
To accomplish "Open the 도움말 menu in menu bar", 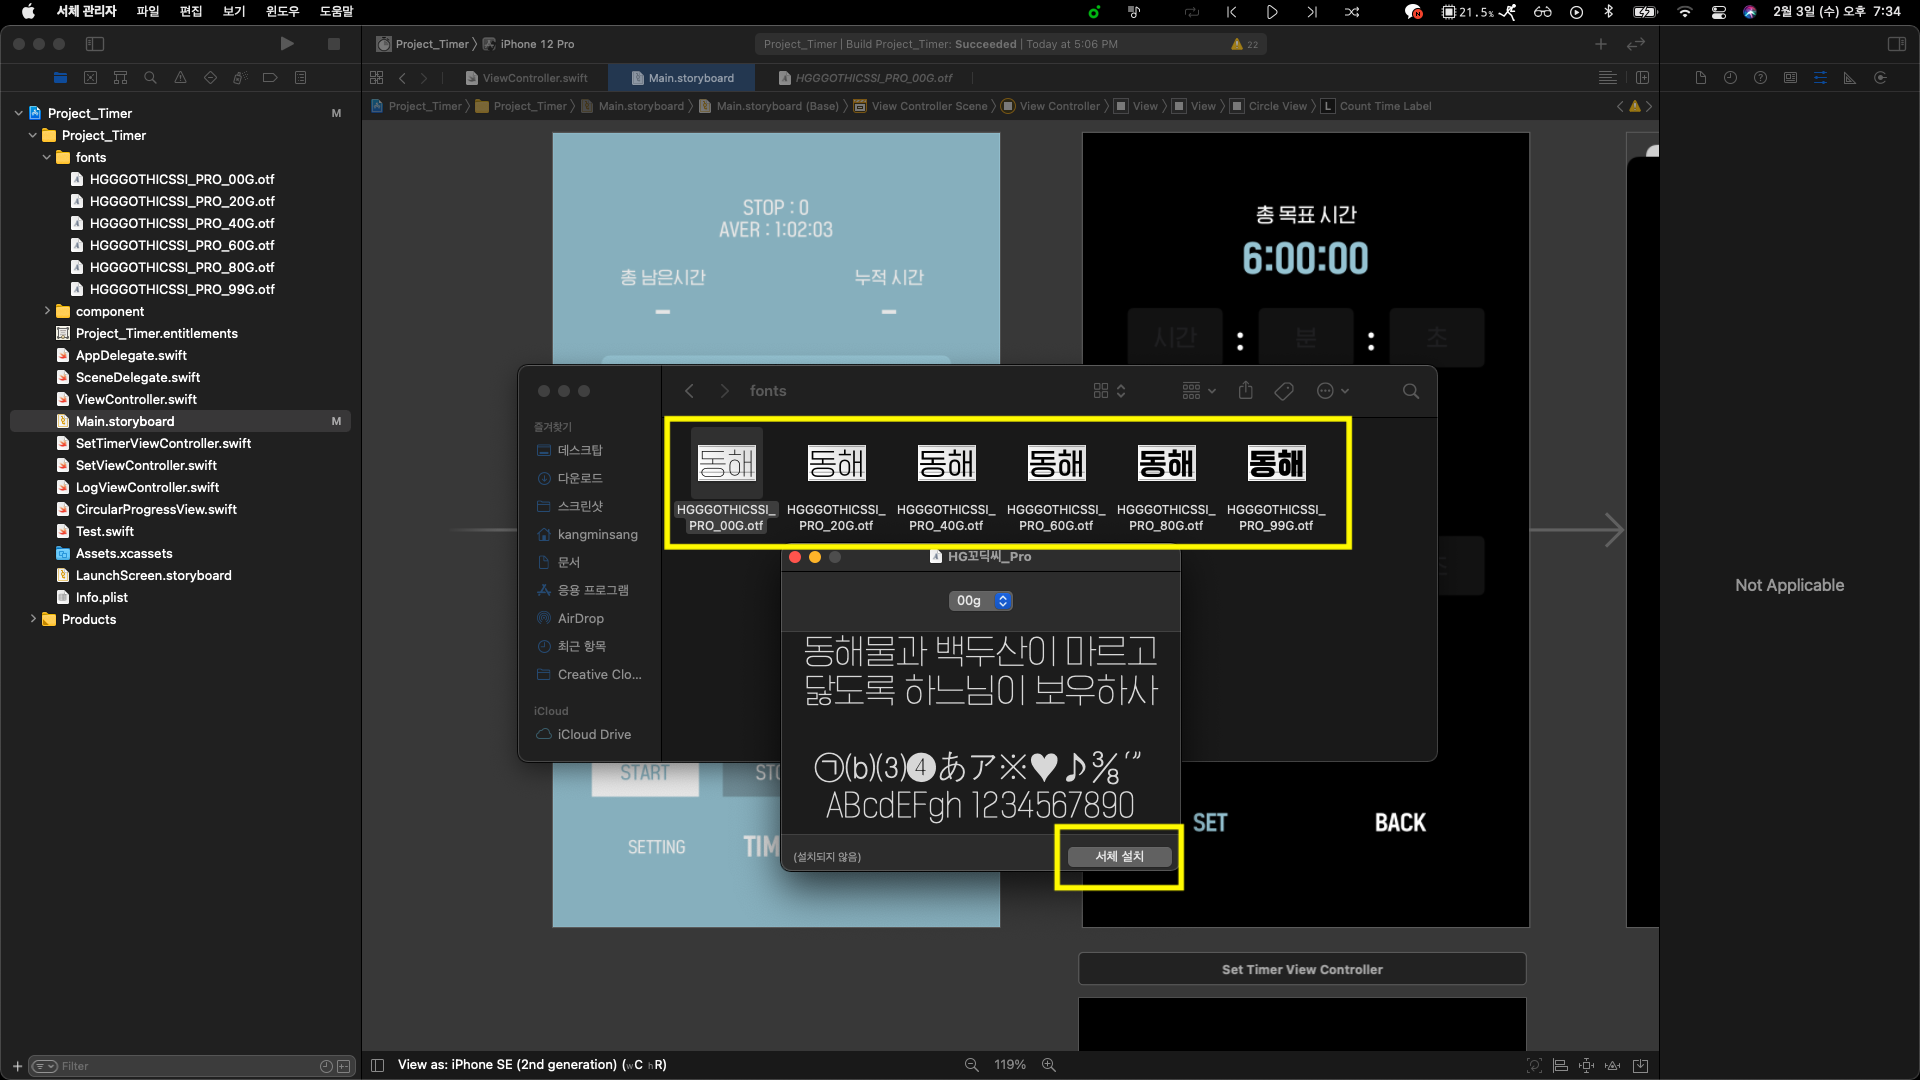I will click(x=337, y=12).
